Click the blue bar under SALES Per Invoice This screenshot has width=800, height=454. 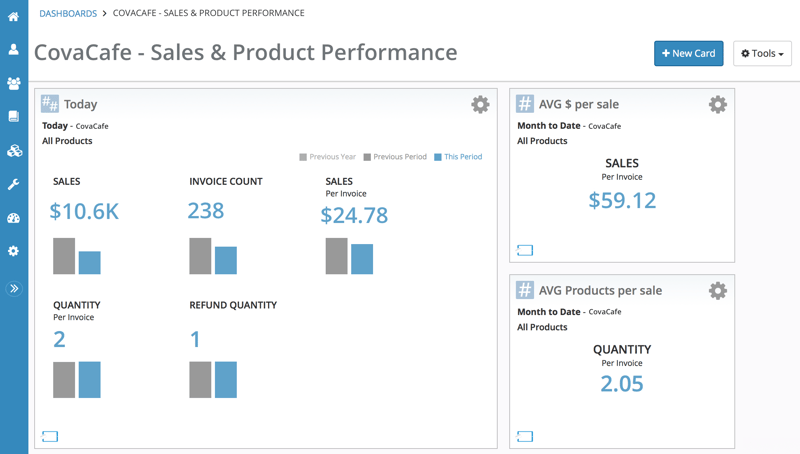[x=362, y=259]
